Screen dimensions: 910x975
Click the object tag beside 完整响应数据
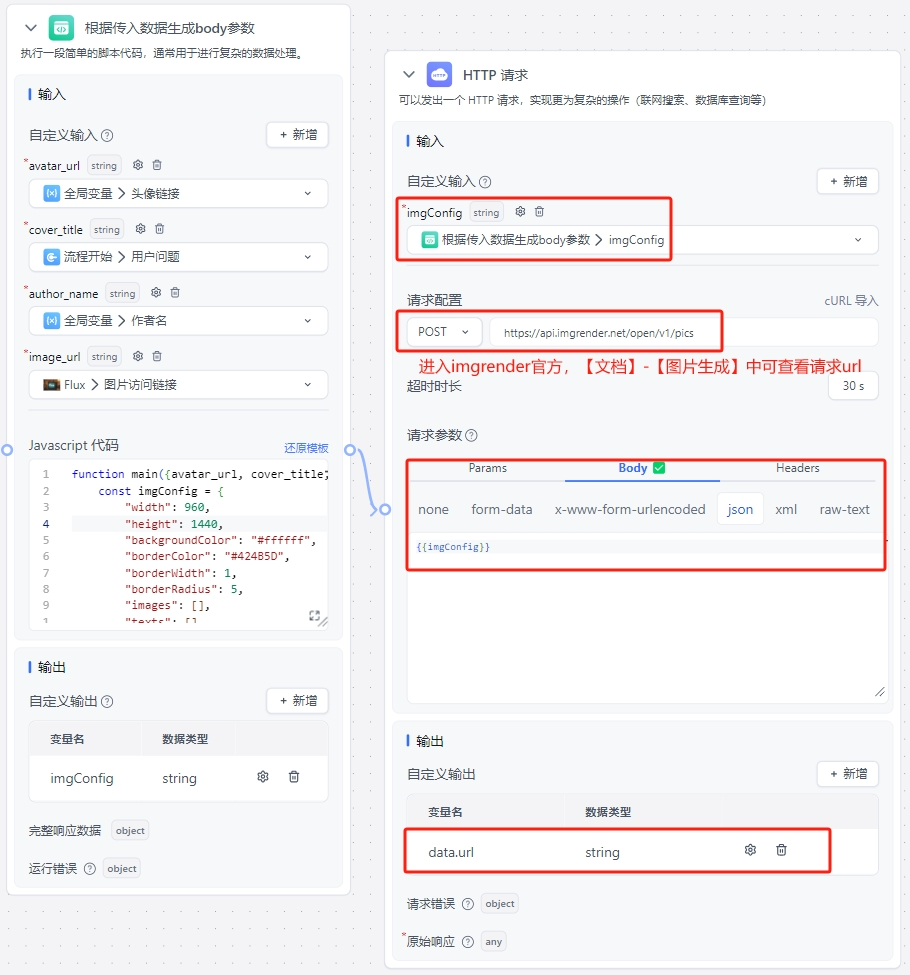tap(130, 831)
